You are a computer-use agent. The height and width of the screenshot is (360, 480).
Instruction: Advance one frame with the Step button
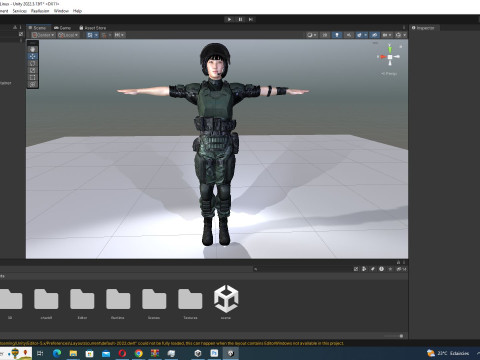point(251,19)
